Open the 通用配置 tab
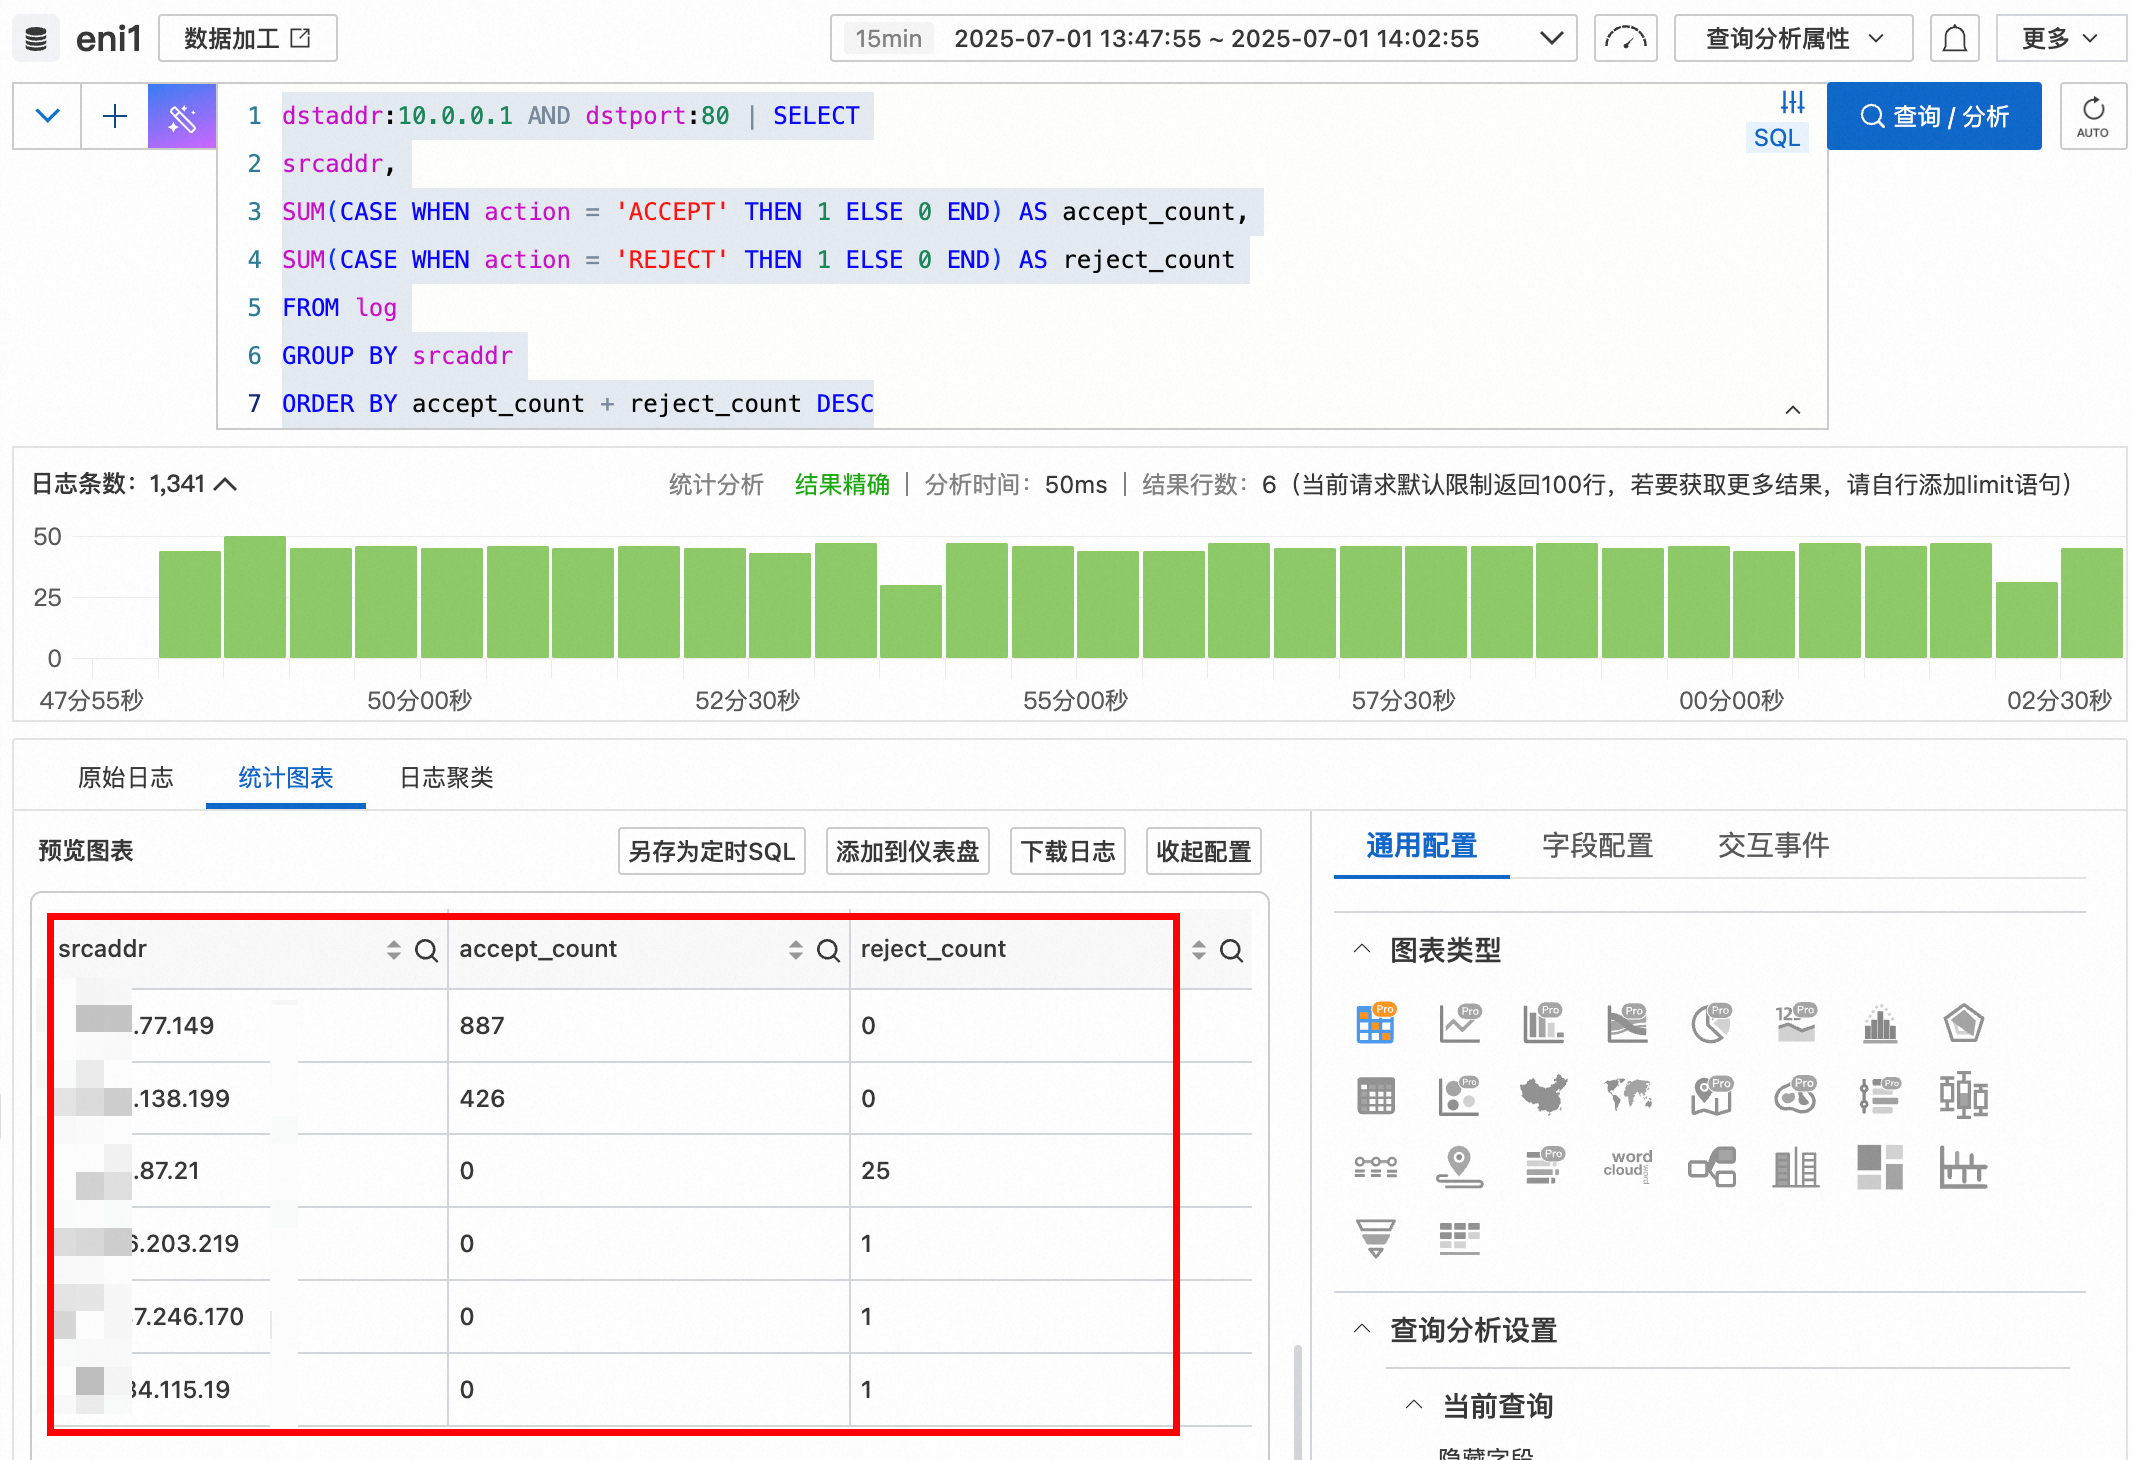 click(x=1421, y=846)
